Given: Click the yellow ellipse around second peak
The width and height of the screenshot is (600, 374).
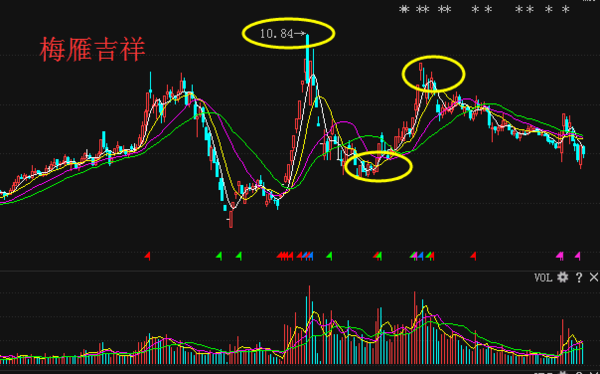Looking at the screenshot, I should 434,74.
